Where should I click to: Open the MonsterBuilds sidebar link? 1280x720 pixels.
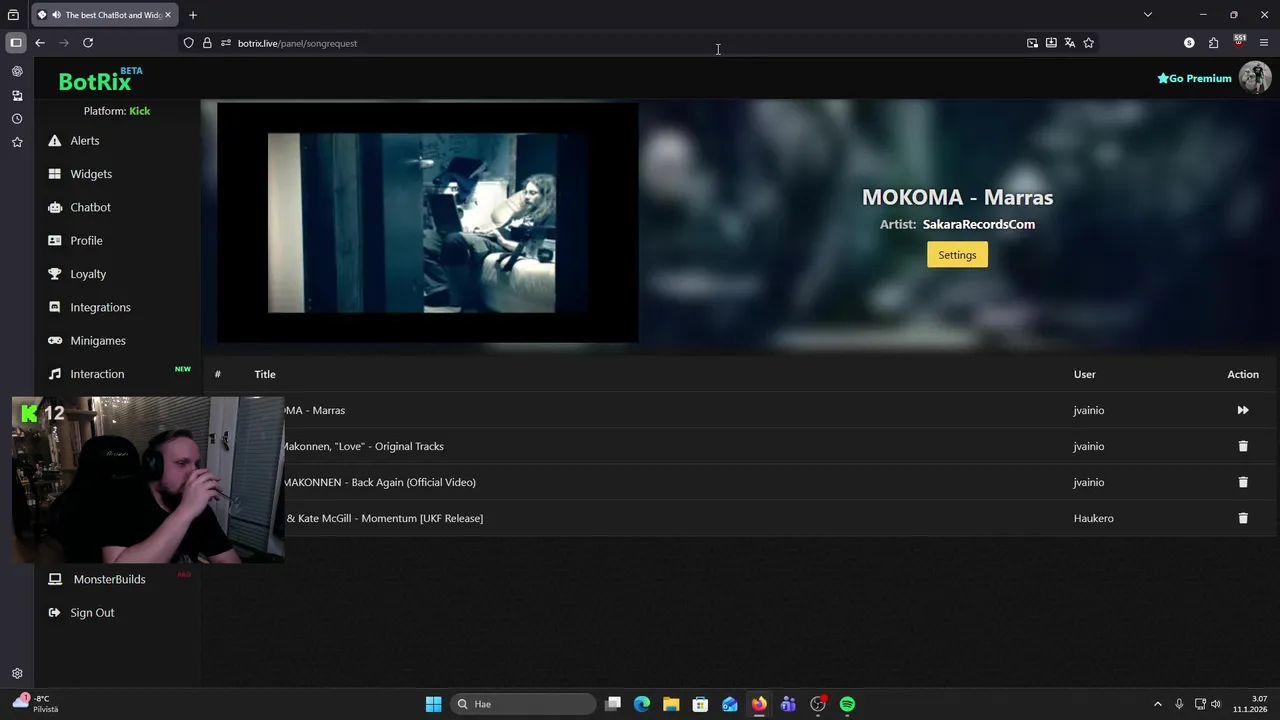point(109,579)
